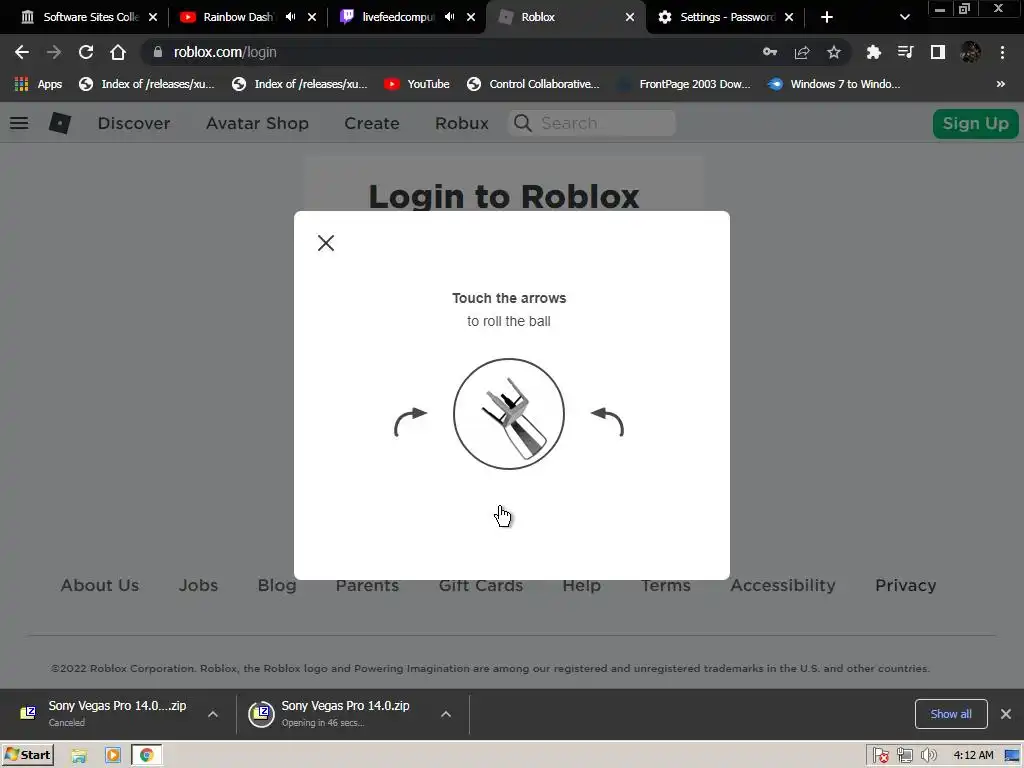Expand the hidden bookmarks chevron

(1000, 84)
